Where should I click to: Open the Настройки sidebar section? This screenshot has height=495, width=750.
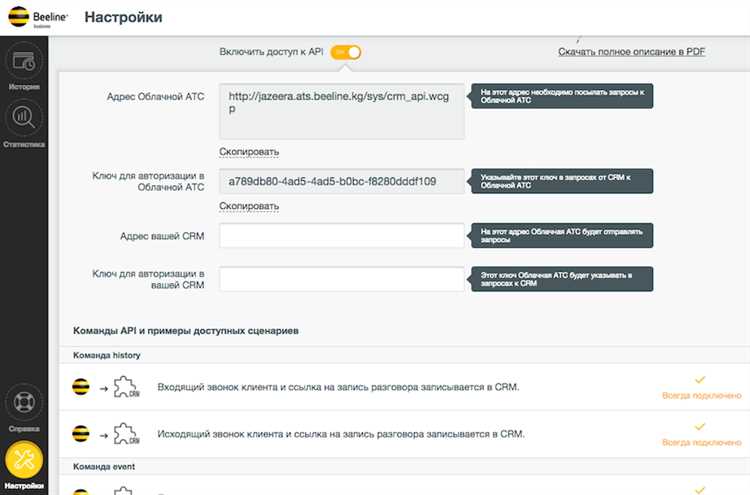(24, 465)
